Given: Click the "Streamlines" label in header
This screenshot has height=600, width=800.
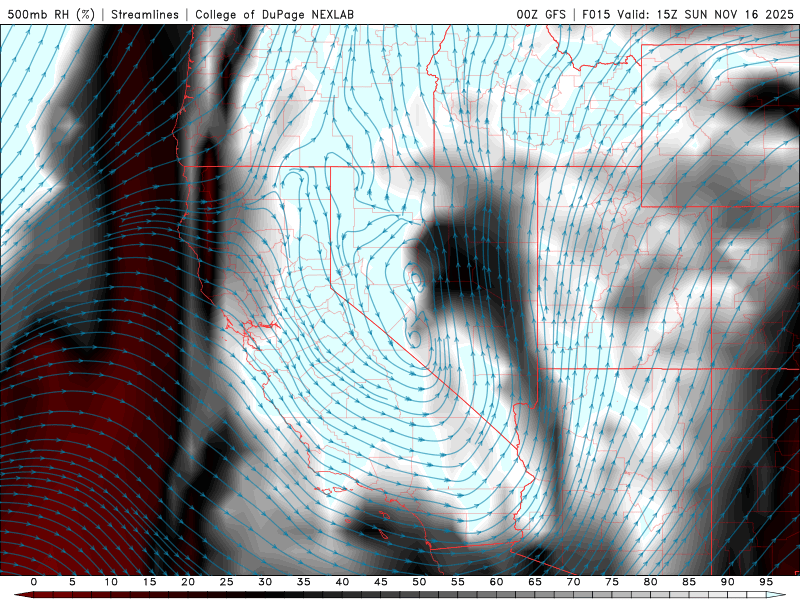Looking at the screenshot, I should [x=145, y=14].
